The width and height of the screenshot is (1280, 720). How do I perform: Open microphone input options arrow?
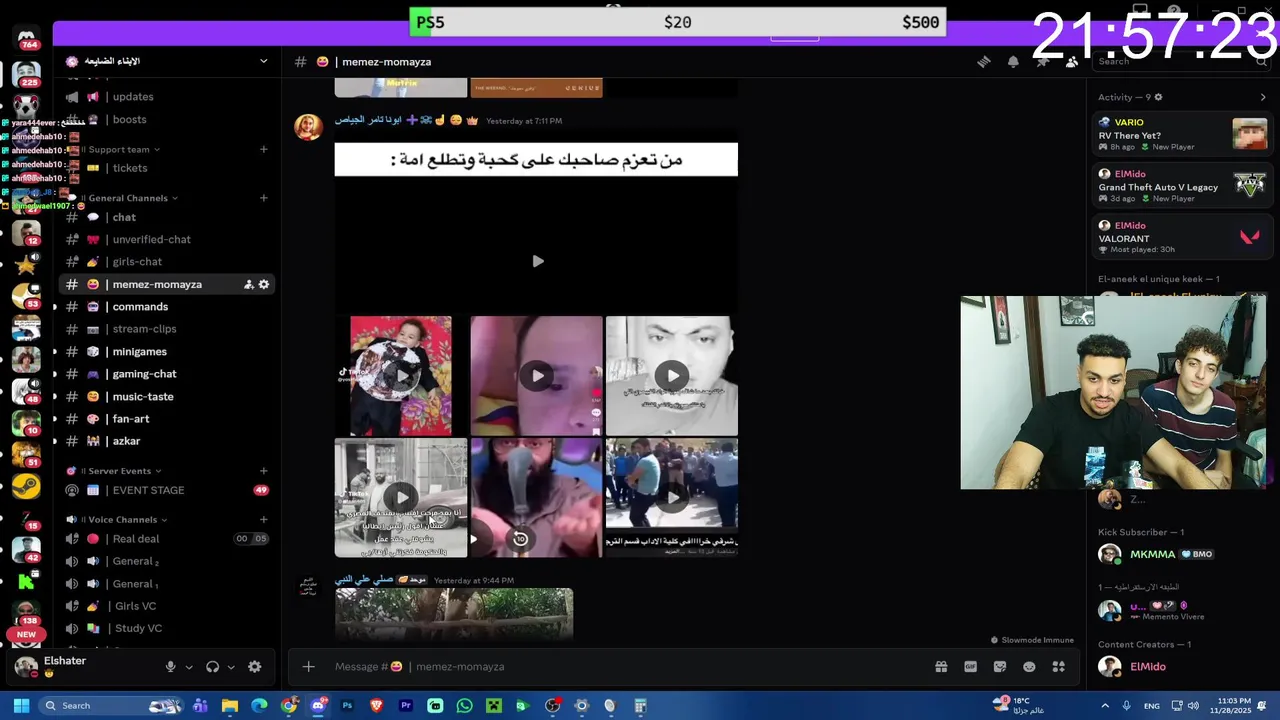tap(189, 667)
